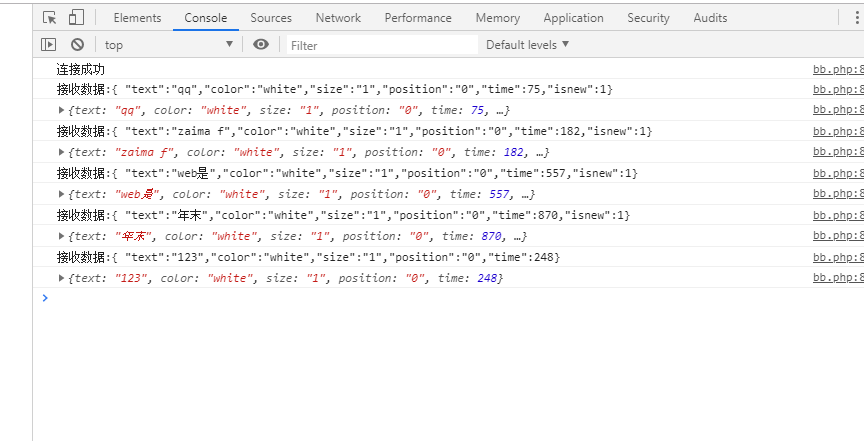Open the top context selector dropdown
The image size is (864, 441).
click(169, 45)
